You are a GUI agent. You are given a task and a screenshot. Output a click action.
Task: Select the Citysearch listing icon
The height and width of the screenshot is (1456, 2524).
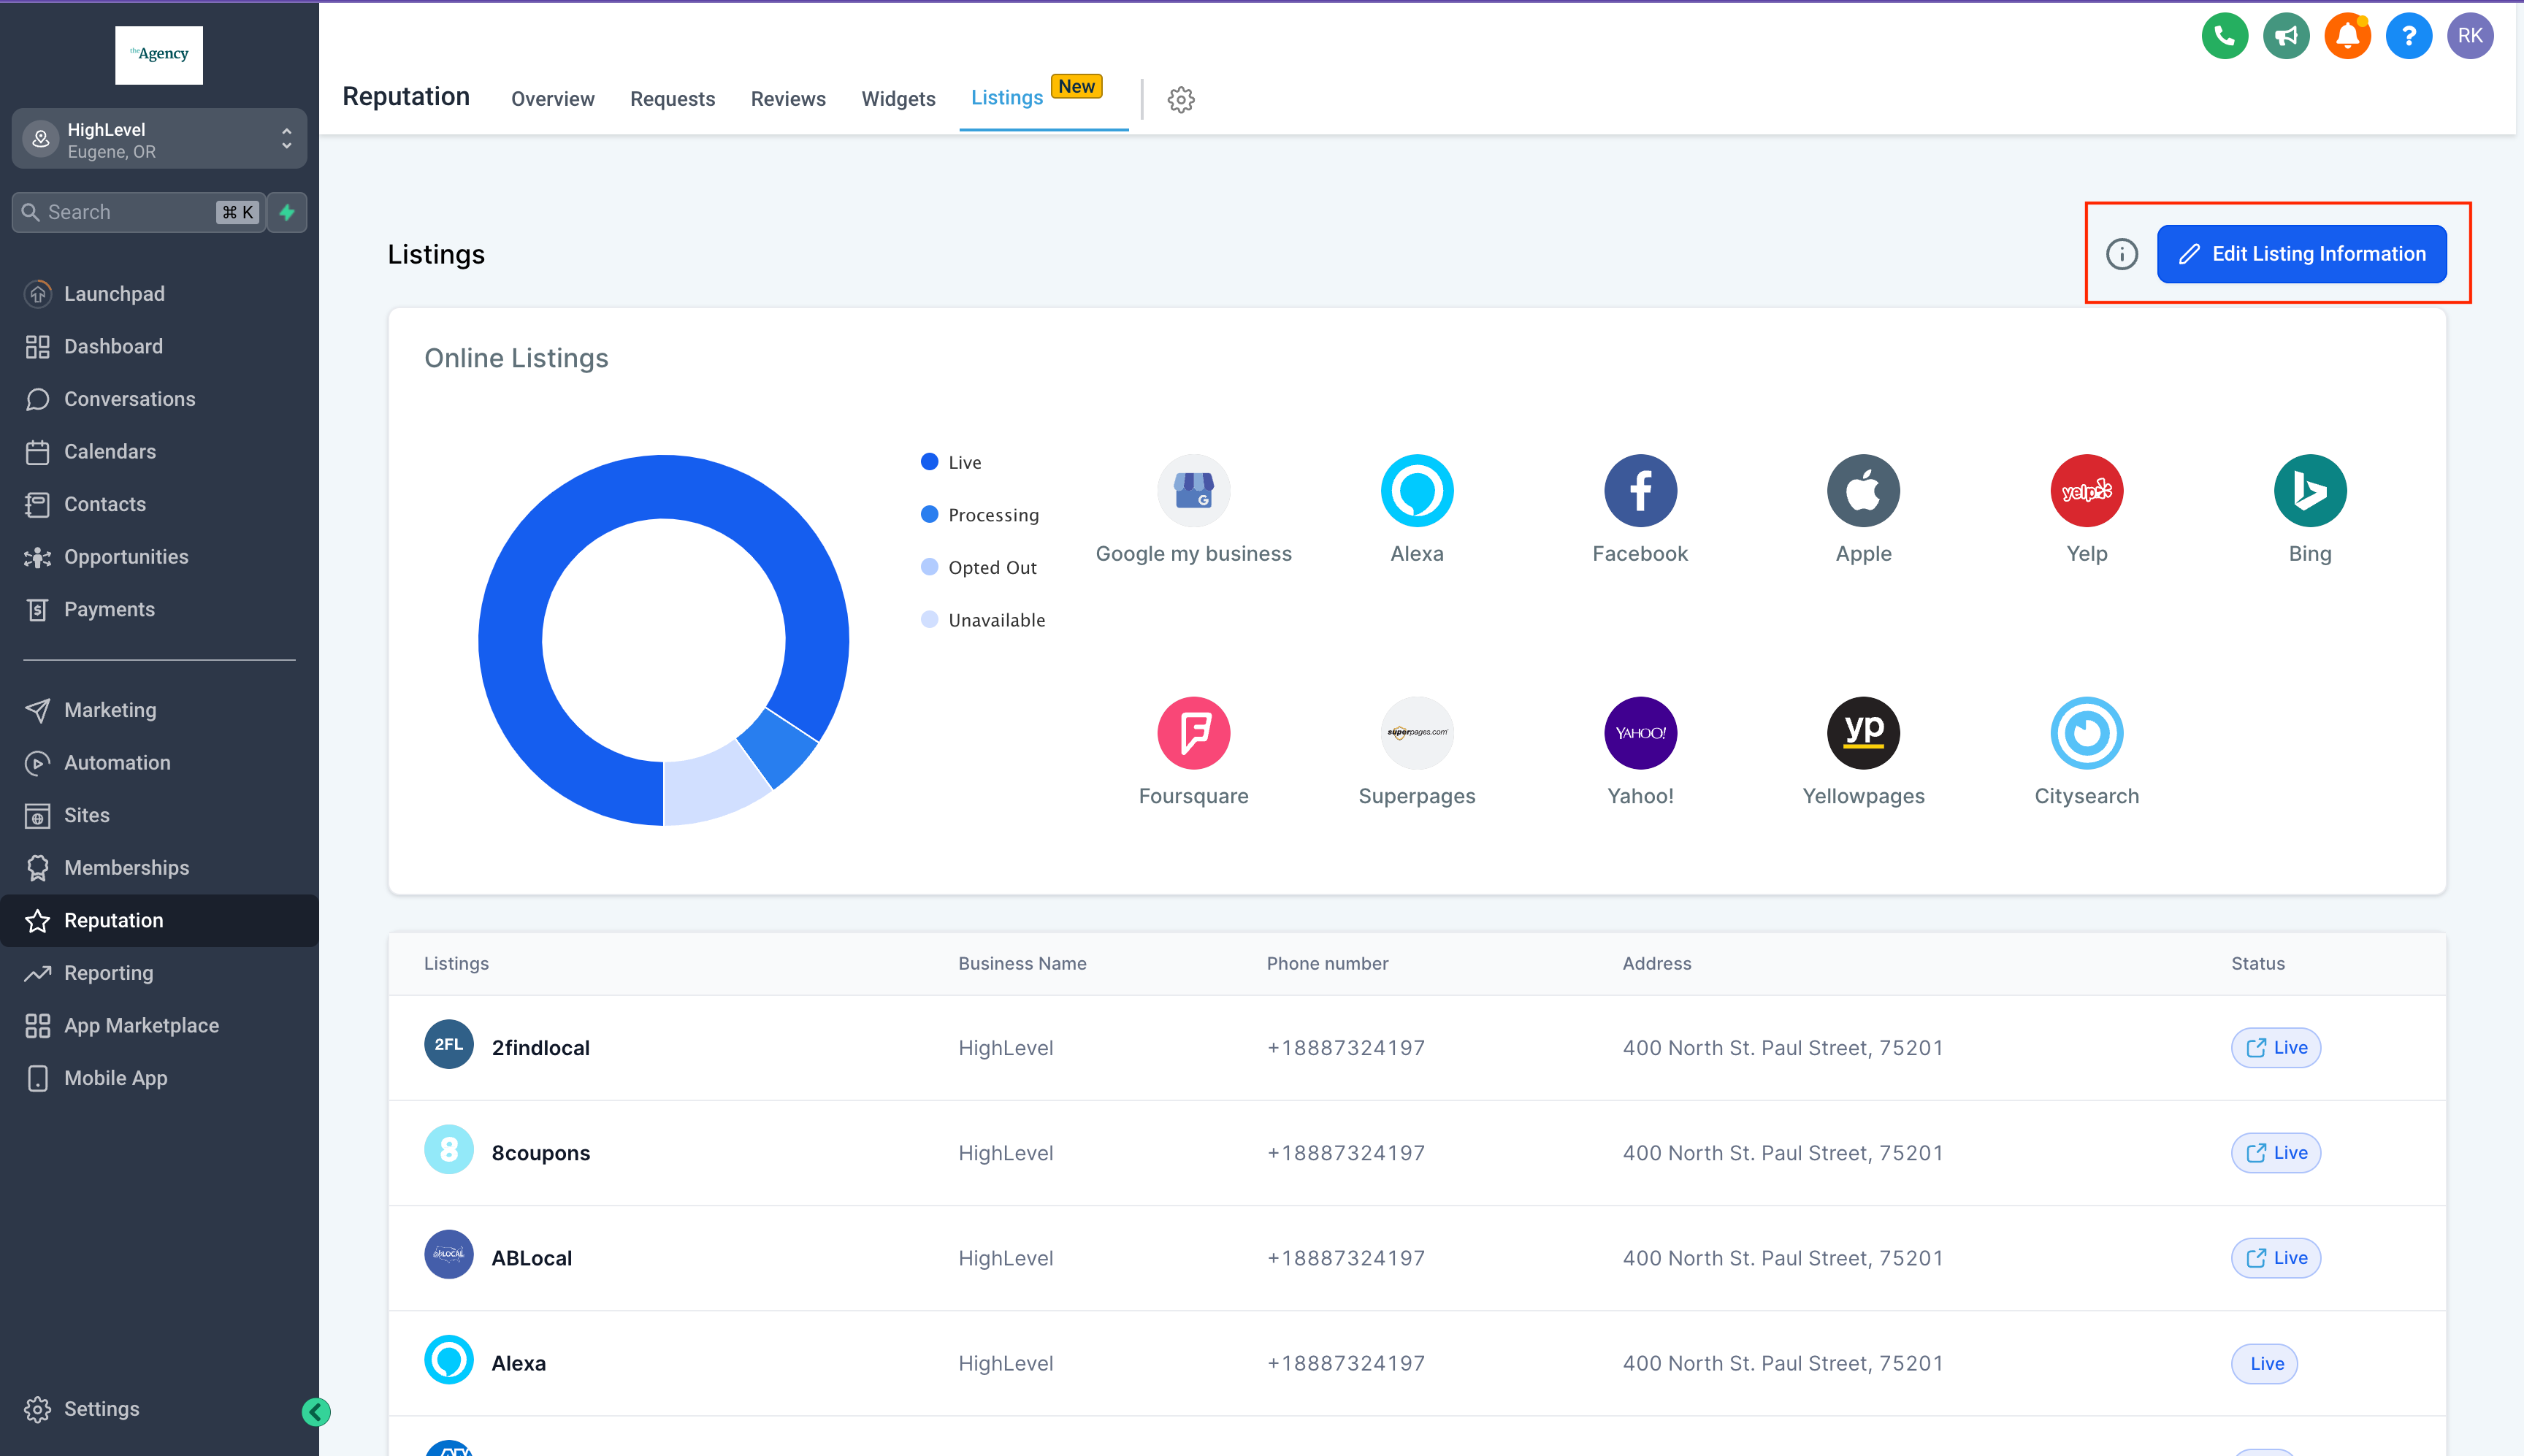click(2086, 733)
